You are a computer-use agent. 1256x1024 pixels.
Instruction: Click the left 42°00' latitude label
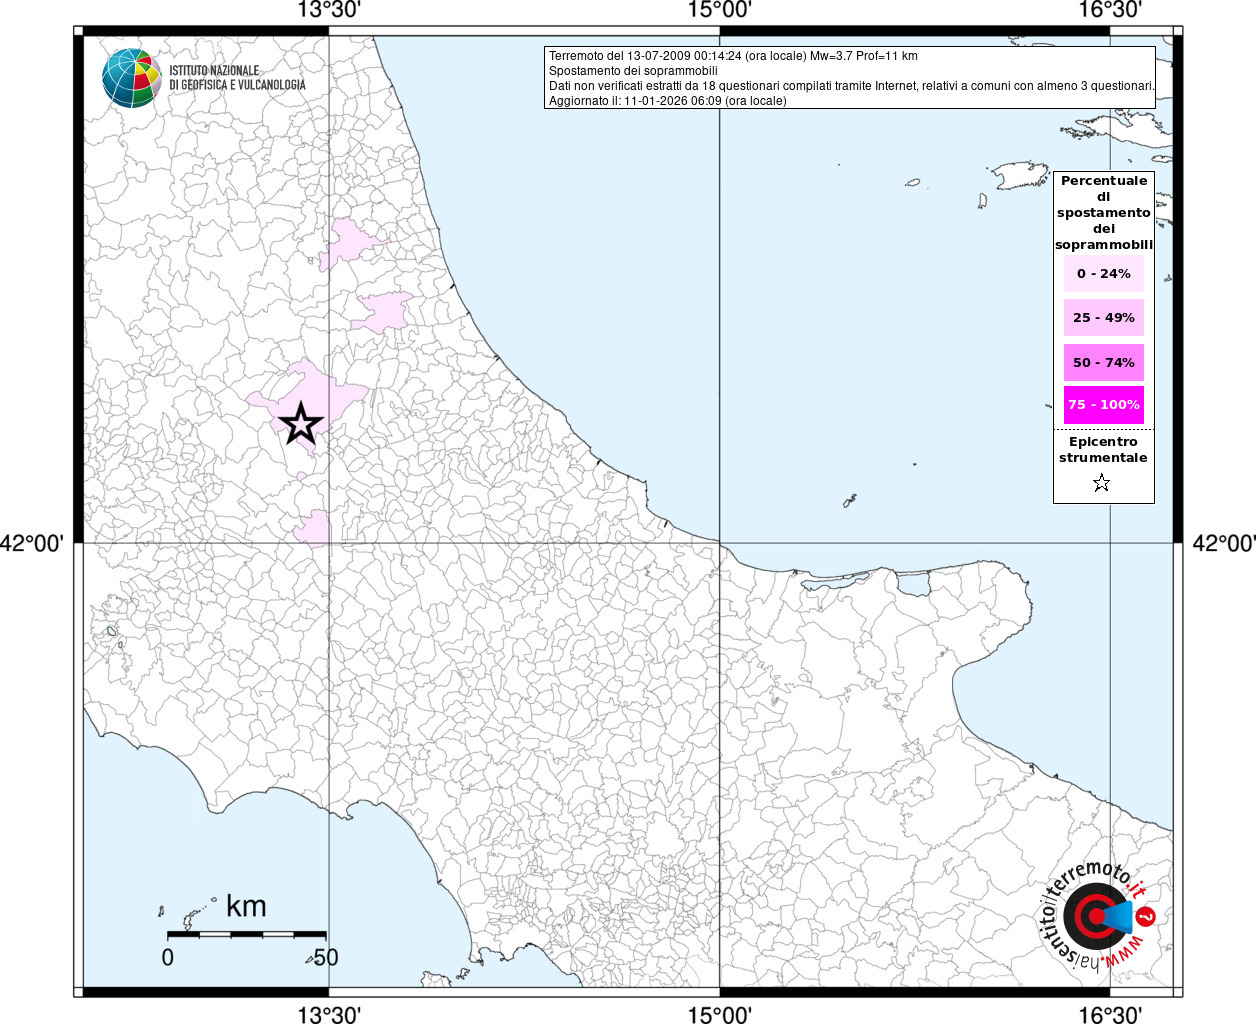pyautogui.click(x=32, y=543)
